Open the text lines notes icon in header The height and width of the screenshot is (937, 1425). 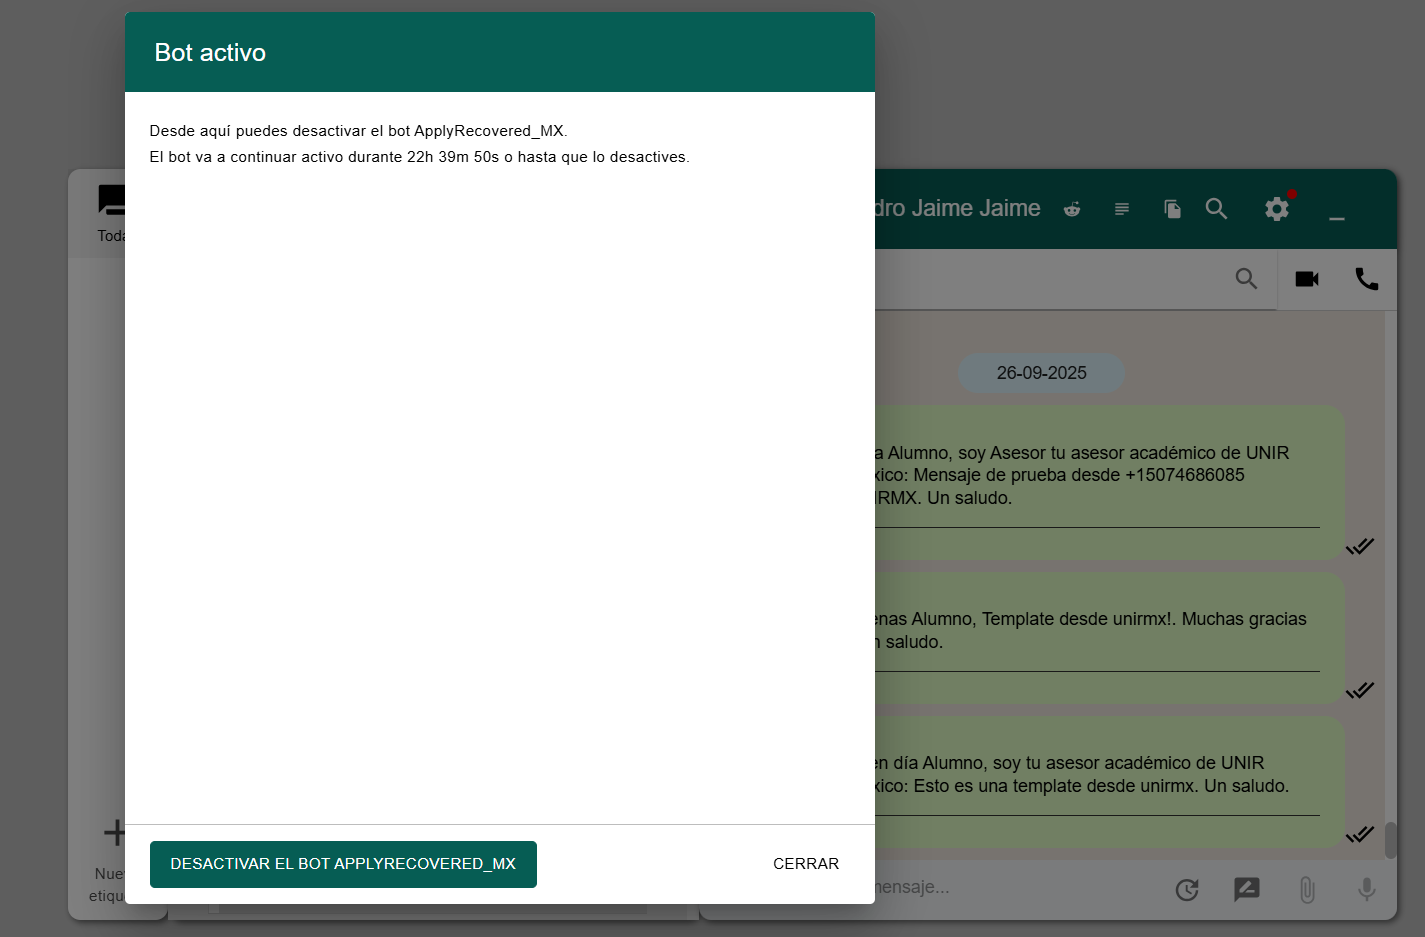click(x=1122, y=209)
